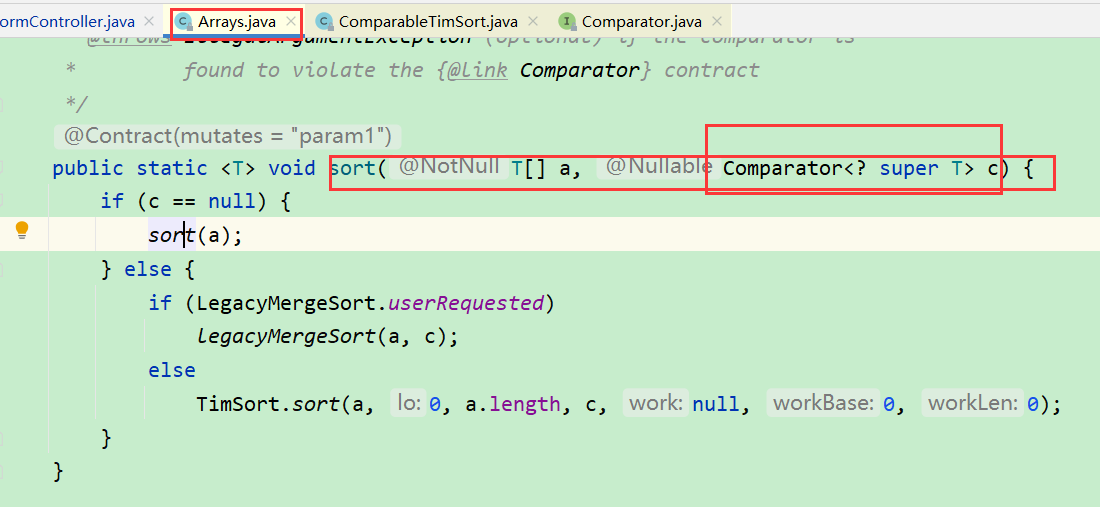Click the work: parameter hint

click(656, 403)
